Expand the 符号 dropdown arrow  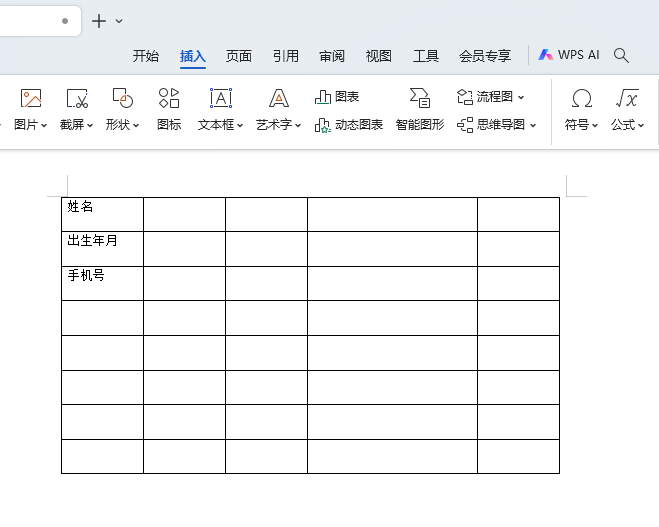(x=595, y=125)
